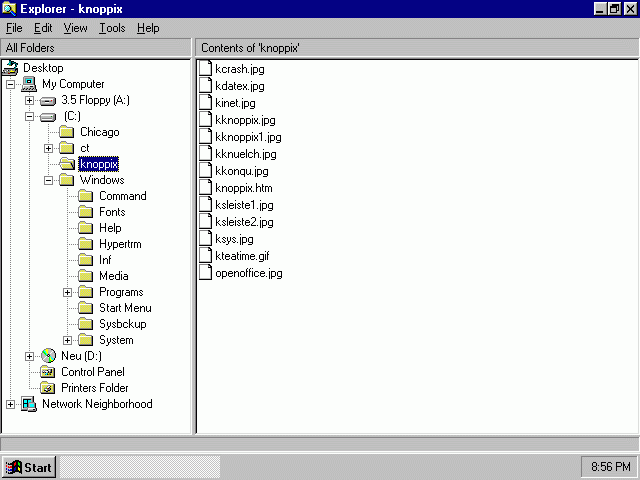Viewport: 640px width, 480px height.
Task: Click the Windows folder icon
Action: (67, 180)
